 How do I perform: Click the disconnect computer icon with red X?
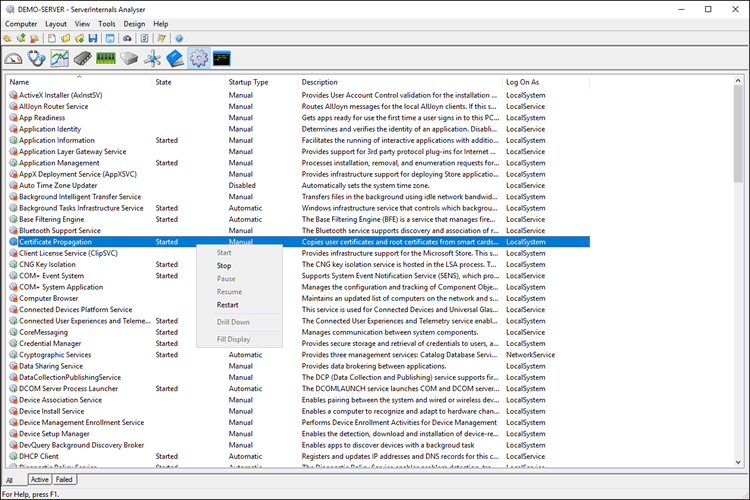click(x=34, y=38)
